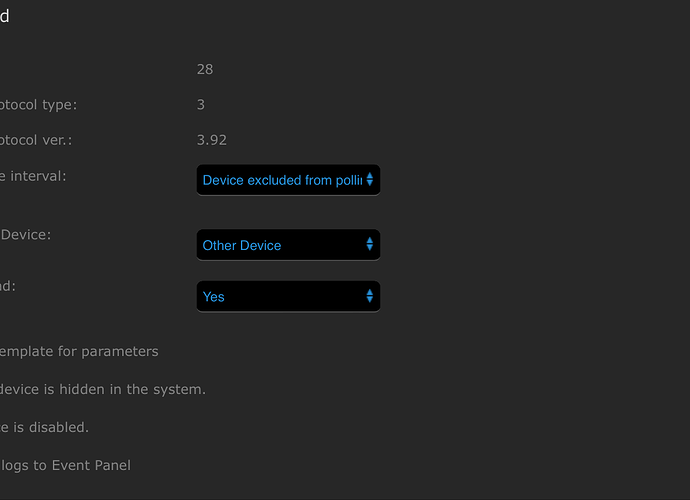This screenshot has width=690, height=500.
Task: Click the 'Other Device' text inside the selector
Action: 242,245
